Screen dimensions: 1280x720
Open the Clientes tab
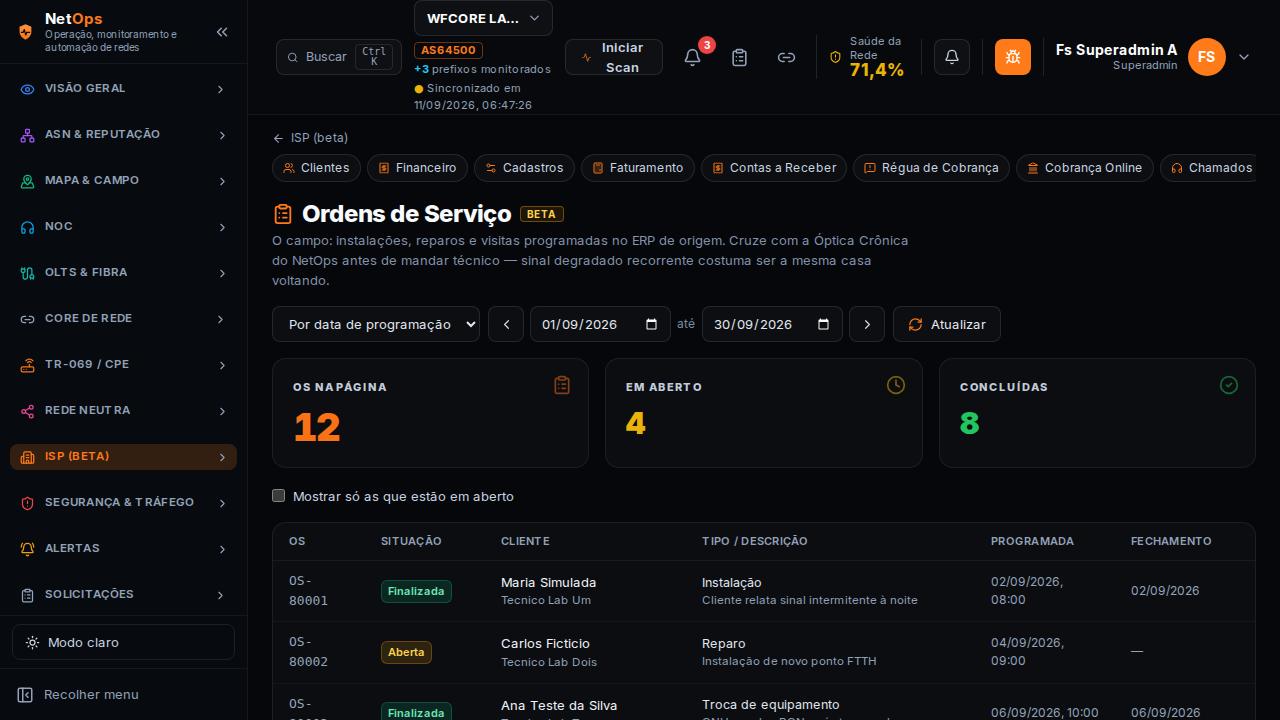click(x=316, y=168)
